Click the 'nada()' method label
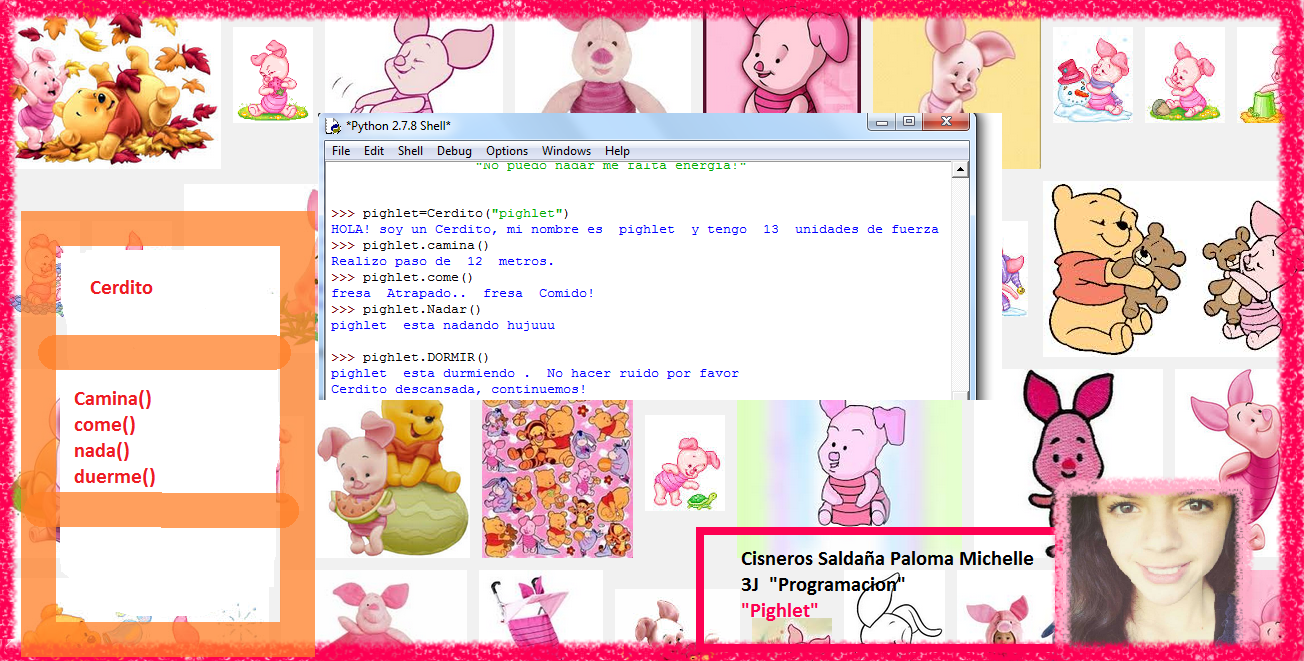 [101, 451]
